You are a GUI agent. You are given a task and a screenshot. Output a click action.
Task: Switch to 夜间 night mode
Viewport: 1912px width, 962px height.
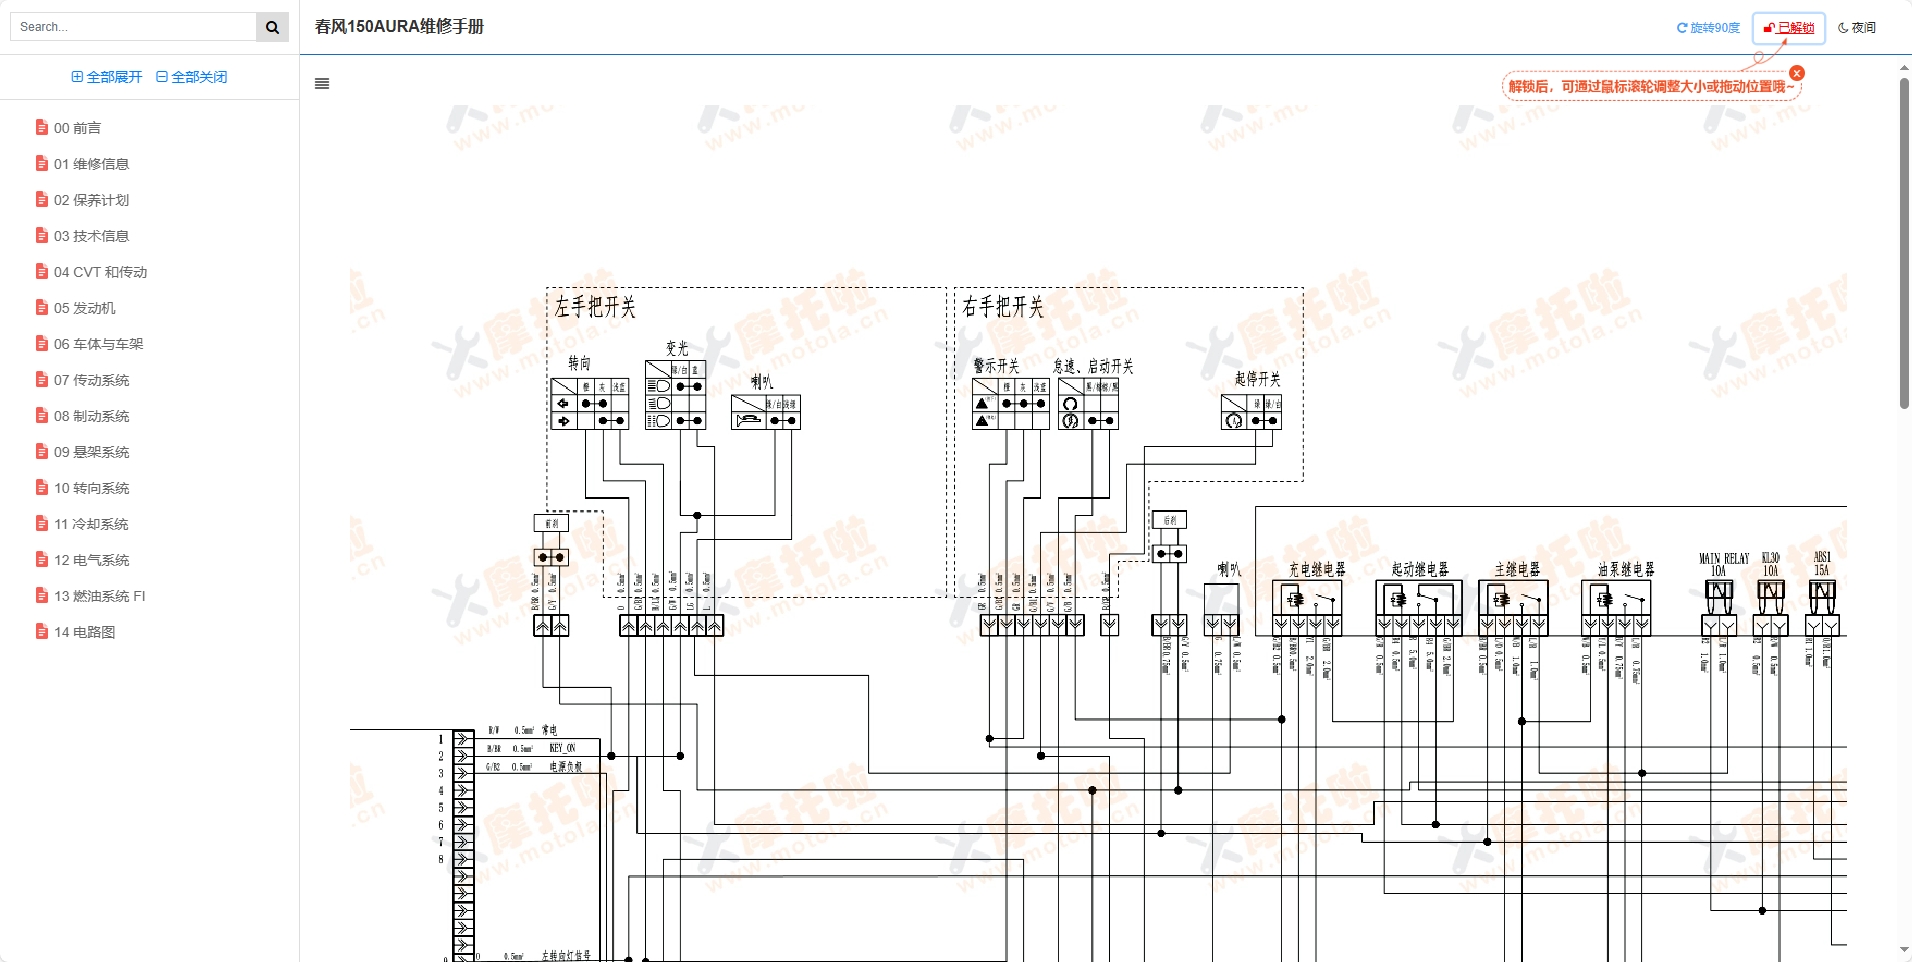pyautogui.click(x=1857, y=28)
